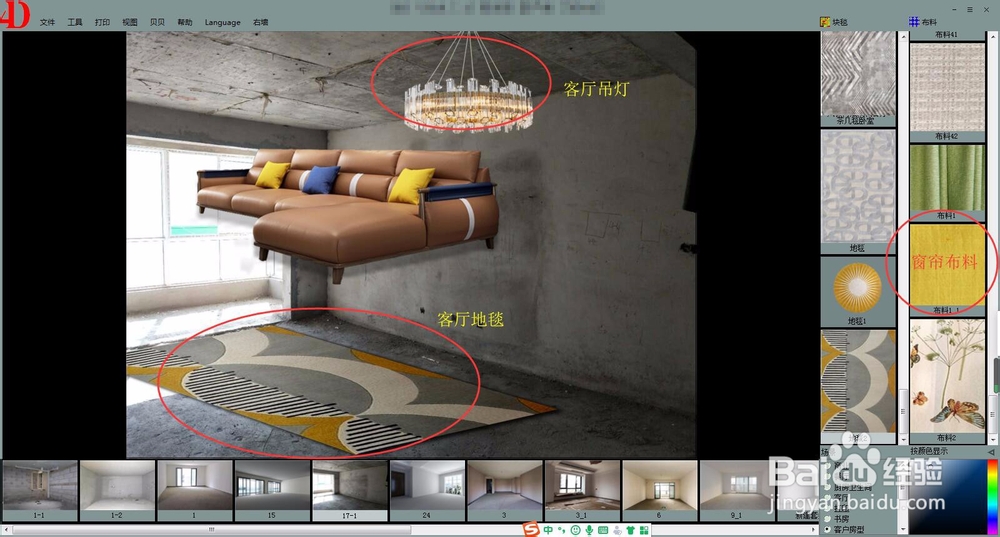Viewport: 1000px width, 537px height.
Task: Open the Language menu
Action: 223,22
